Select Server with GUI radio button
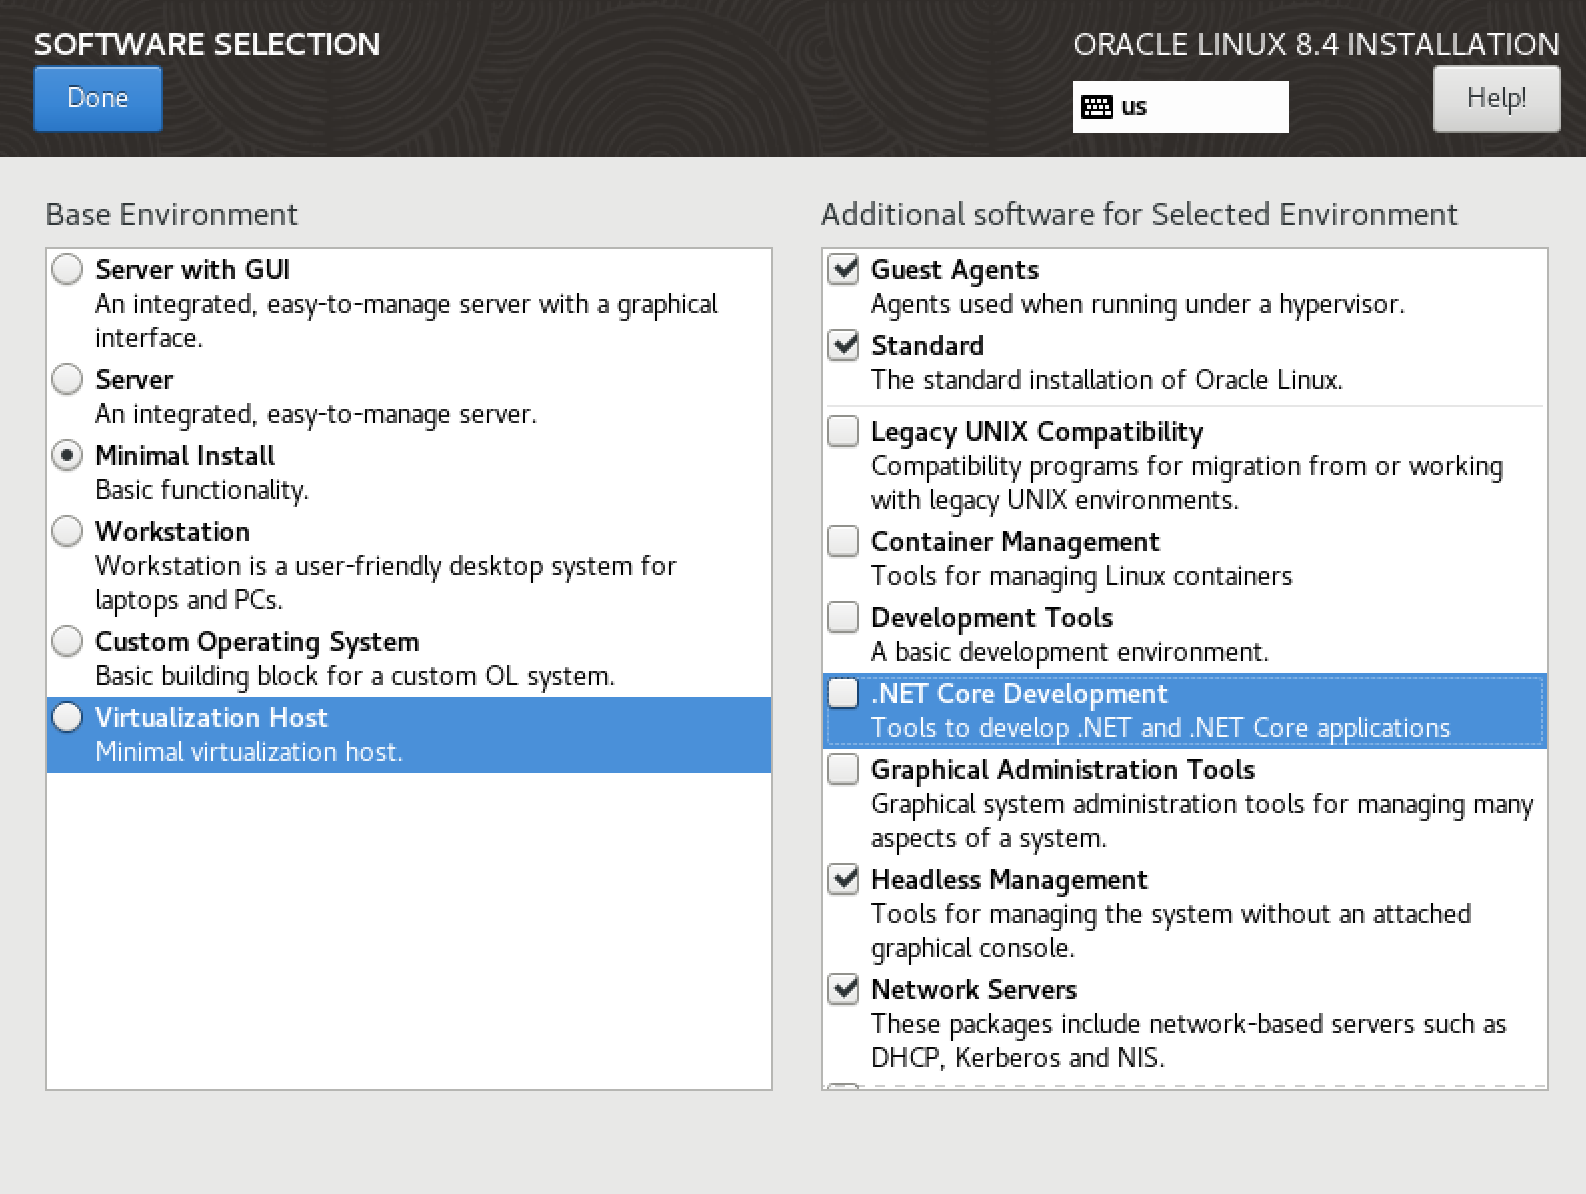The height and width of the screenshot is (1194, 1586). point(67,269)
